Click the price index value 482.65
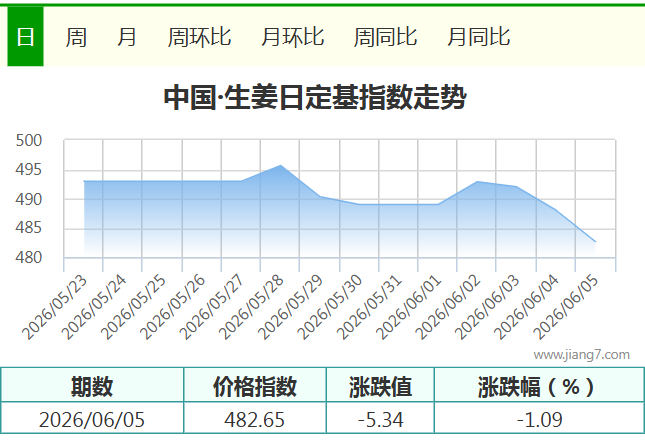The width and height of the screenshot is (645, 440). pyautogui.click(x=255, y=420)
